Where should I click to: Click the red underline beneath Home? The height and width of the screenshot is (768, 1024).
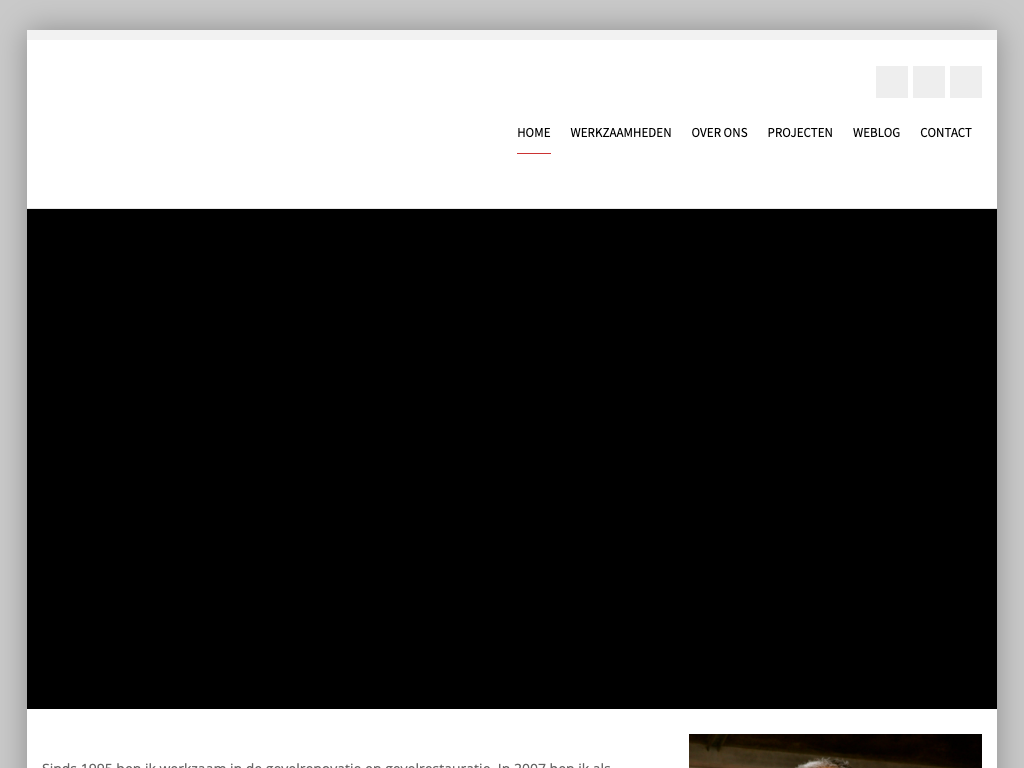(x=533, y=153)
